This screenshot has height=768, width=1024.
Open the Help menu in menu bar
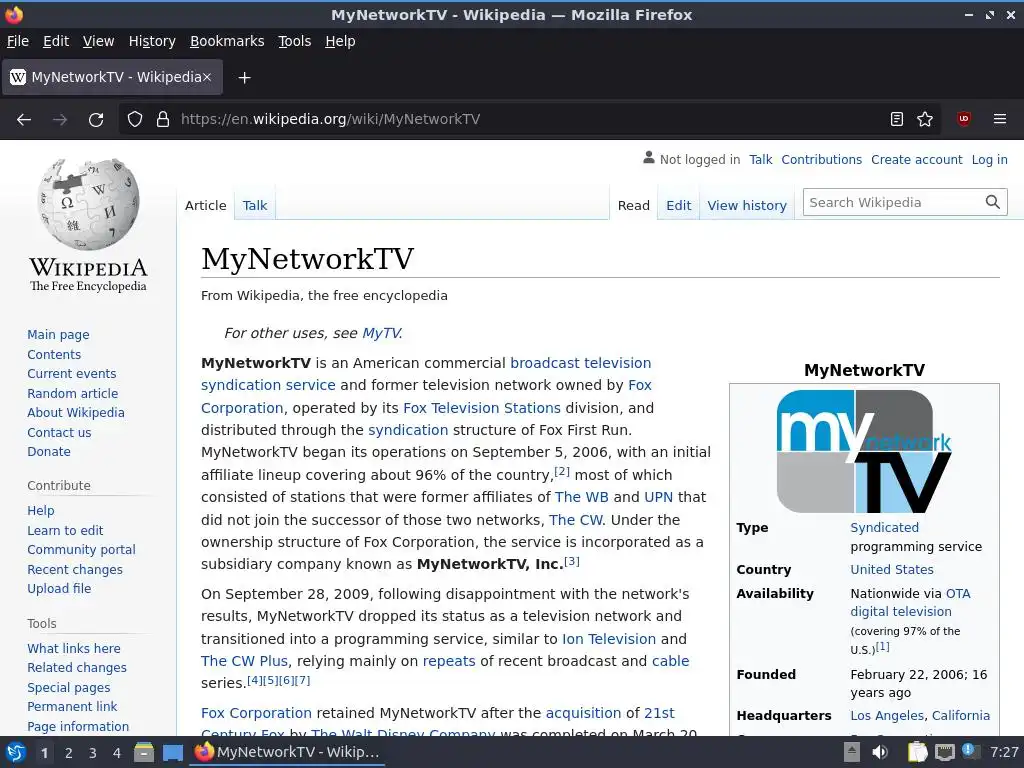[340, 41]
